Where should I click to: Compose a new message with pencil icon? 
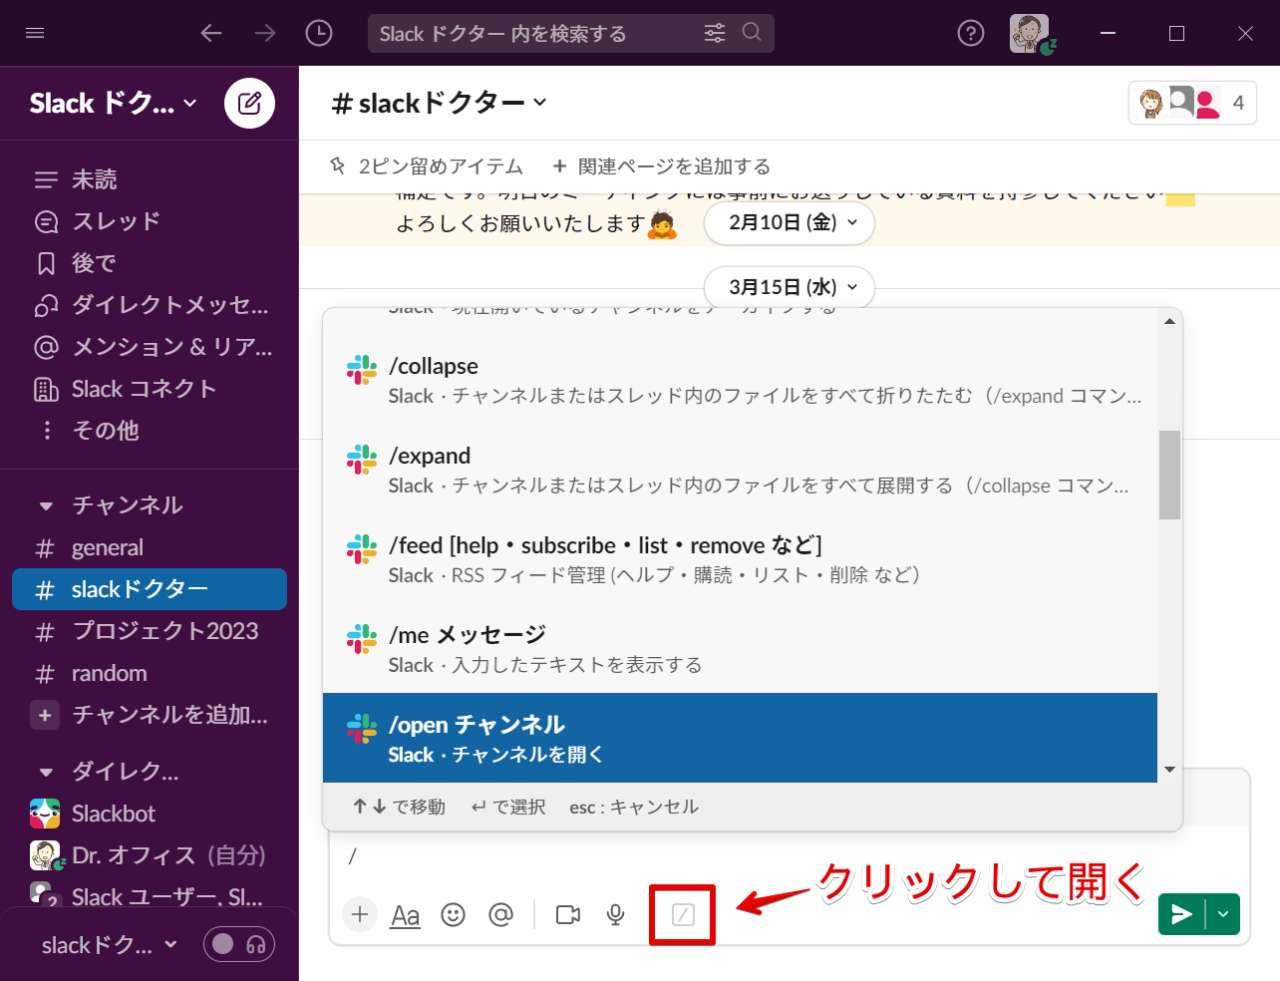point(250,103)
